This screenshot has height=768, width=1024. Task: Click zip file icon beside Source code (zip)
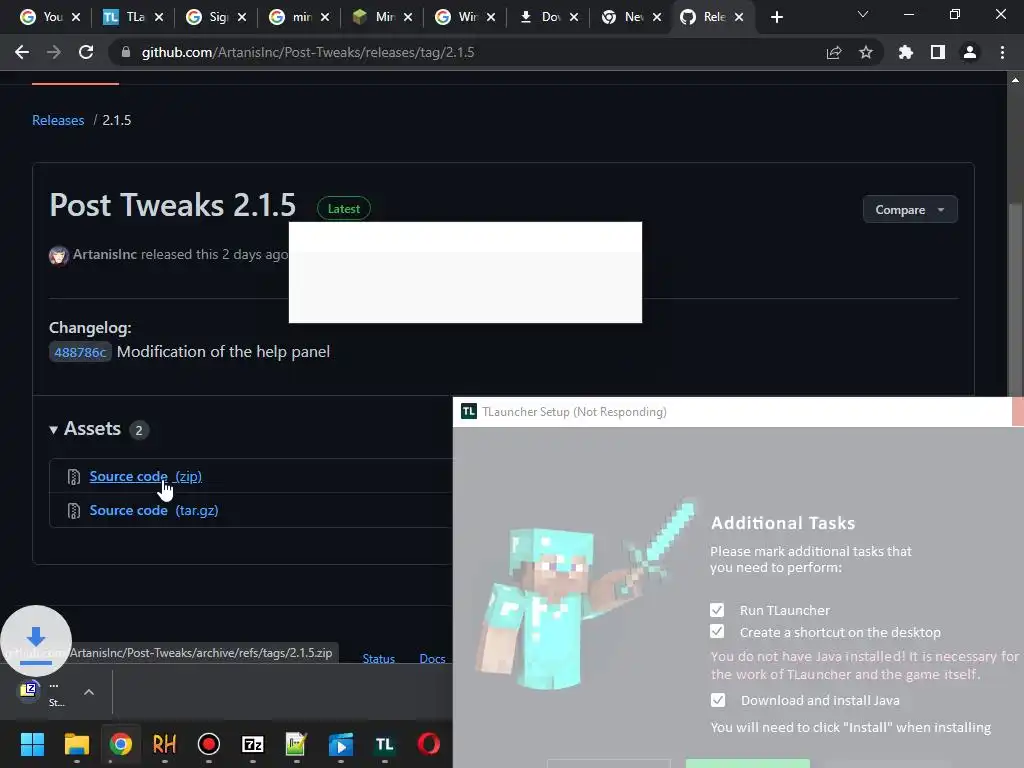tap(74, 477)
